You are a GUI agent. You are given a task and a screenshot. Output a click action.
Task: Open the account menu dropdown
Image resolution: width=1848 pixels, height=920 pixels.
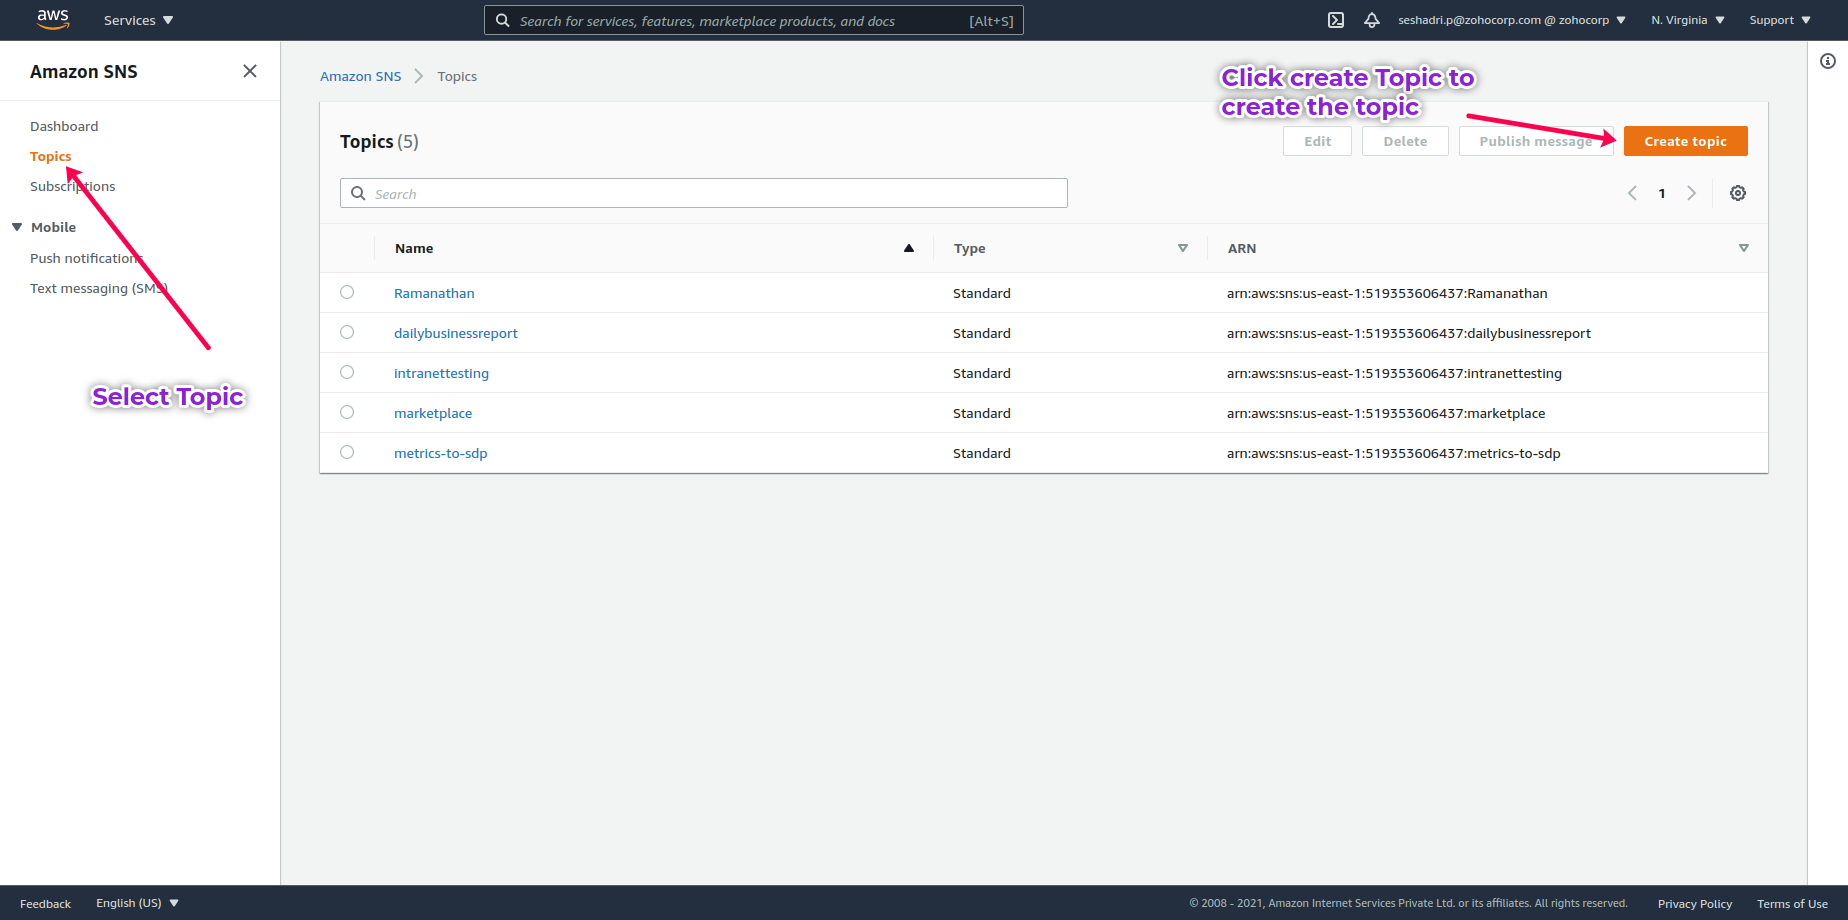[x=1512, y=20]
